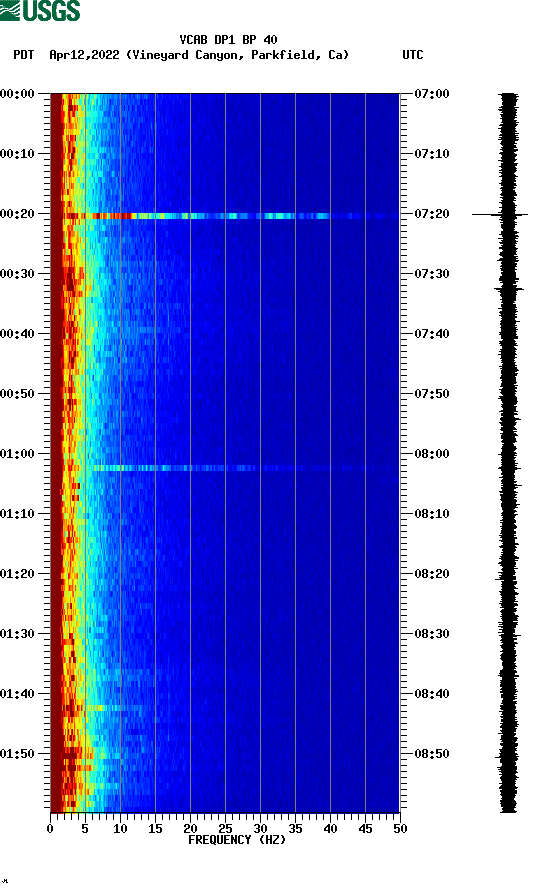Select the title text "VCAB DP1 BP 40"
Image resolution: width=552 pixels, height=892 pixels.
pyautogui.click(x=228, y=40)
